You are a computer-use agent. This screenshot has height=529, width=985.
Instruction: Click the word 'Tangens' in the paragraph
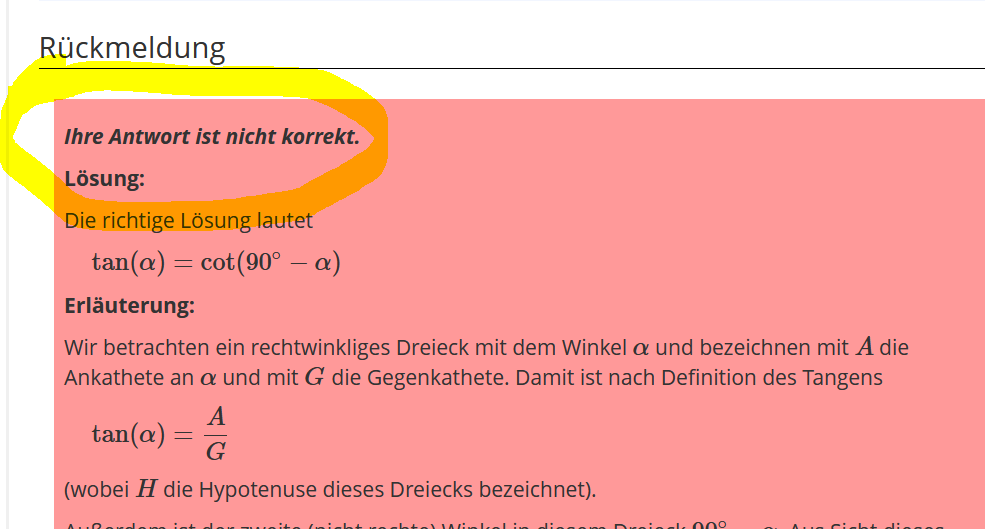pos(845,378)
